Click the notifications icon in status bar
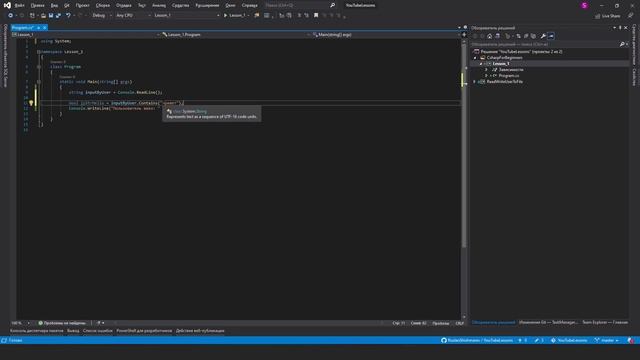640x360 pixels. [x=631, y=340]
